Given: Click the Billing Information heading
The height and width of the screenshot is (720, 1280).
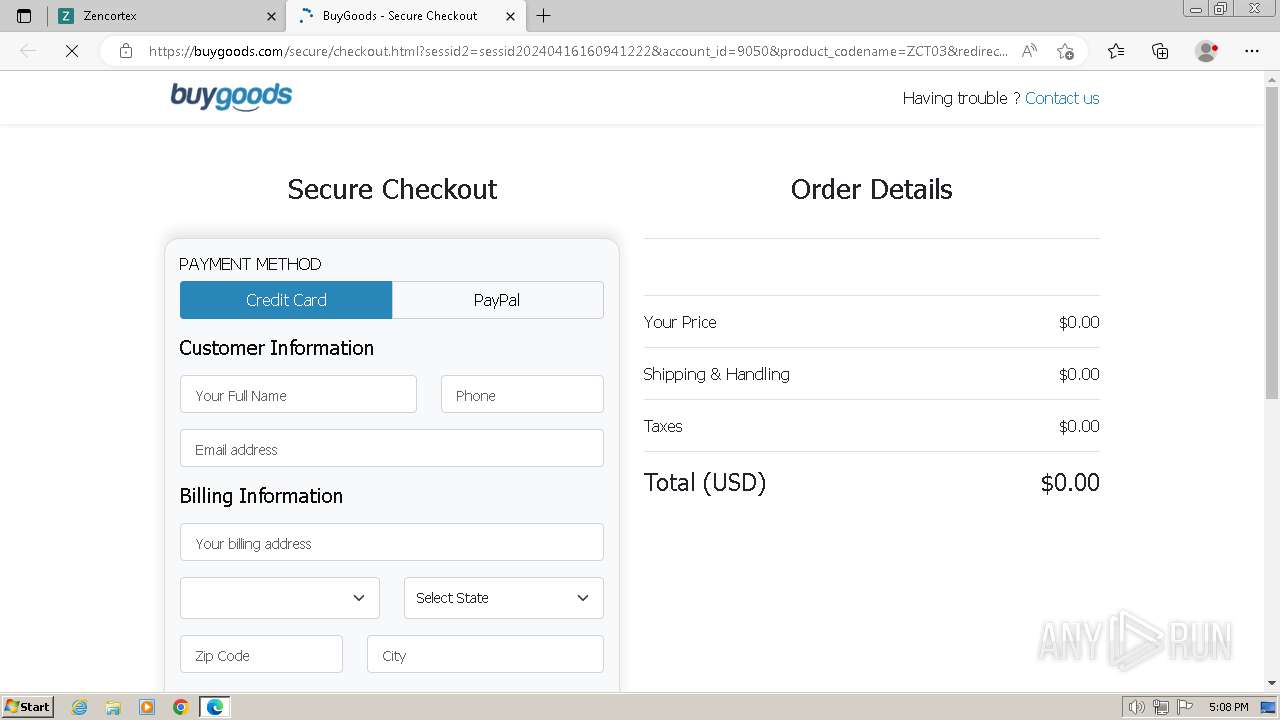Looking at the screenshot, I should [x=261, y=496].
